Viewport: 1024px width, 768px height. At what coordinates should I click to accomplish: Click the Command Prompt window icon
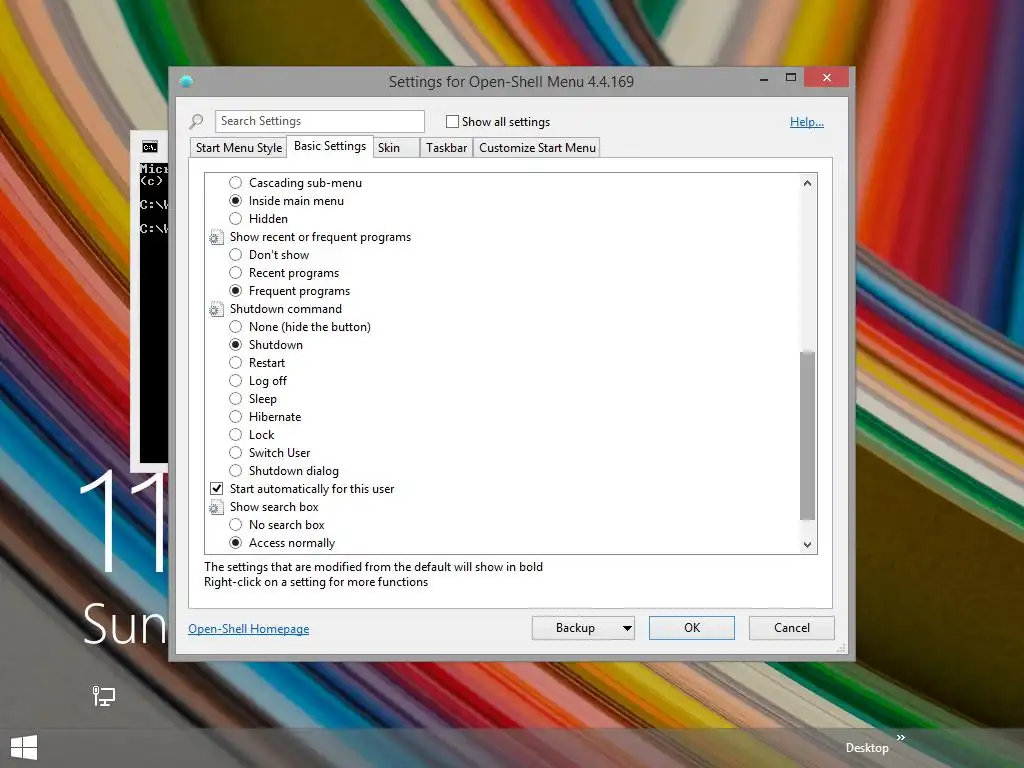point(150,147)
